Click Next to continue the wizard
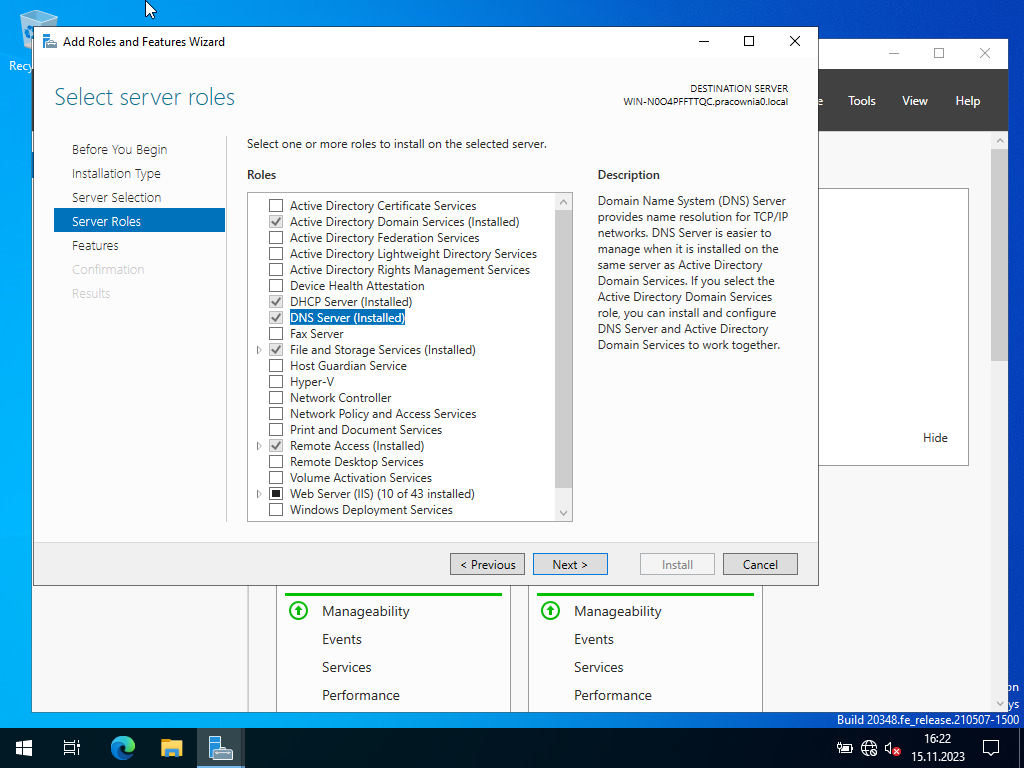The width and height of the screenshot is (1024, 768). click(570, 564)
